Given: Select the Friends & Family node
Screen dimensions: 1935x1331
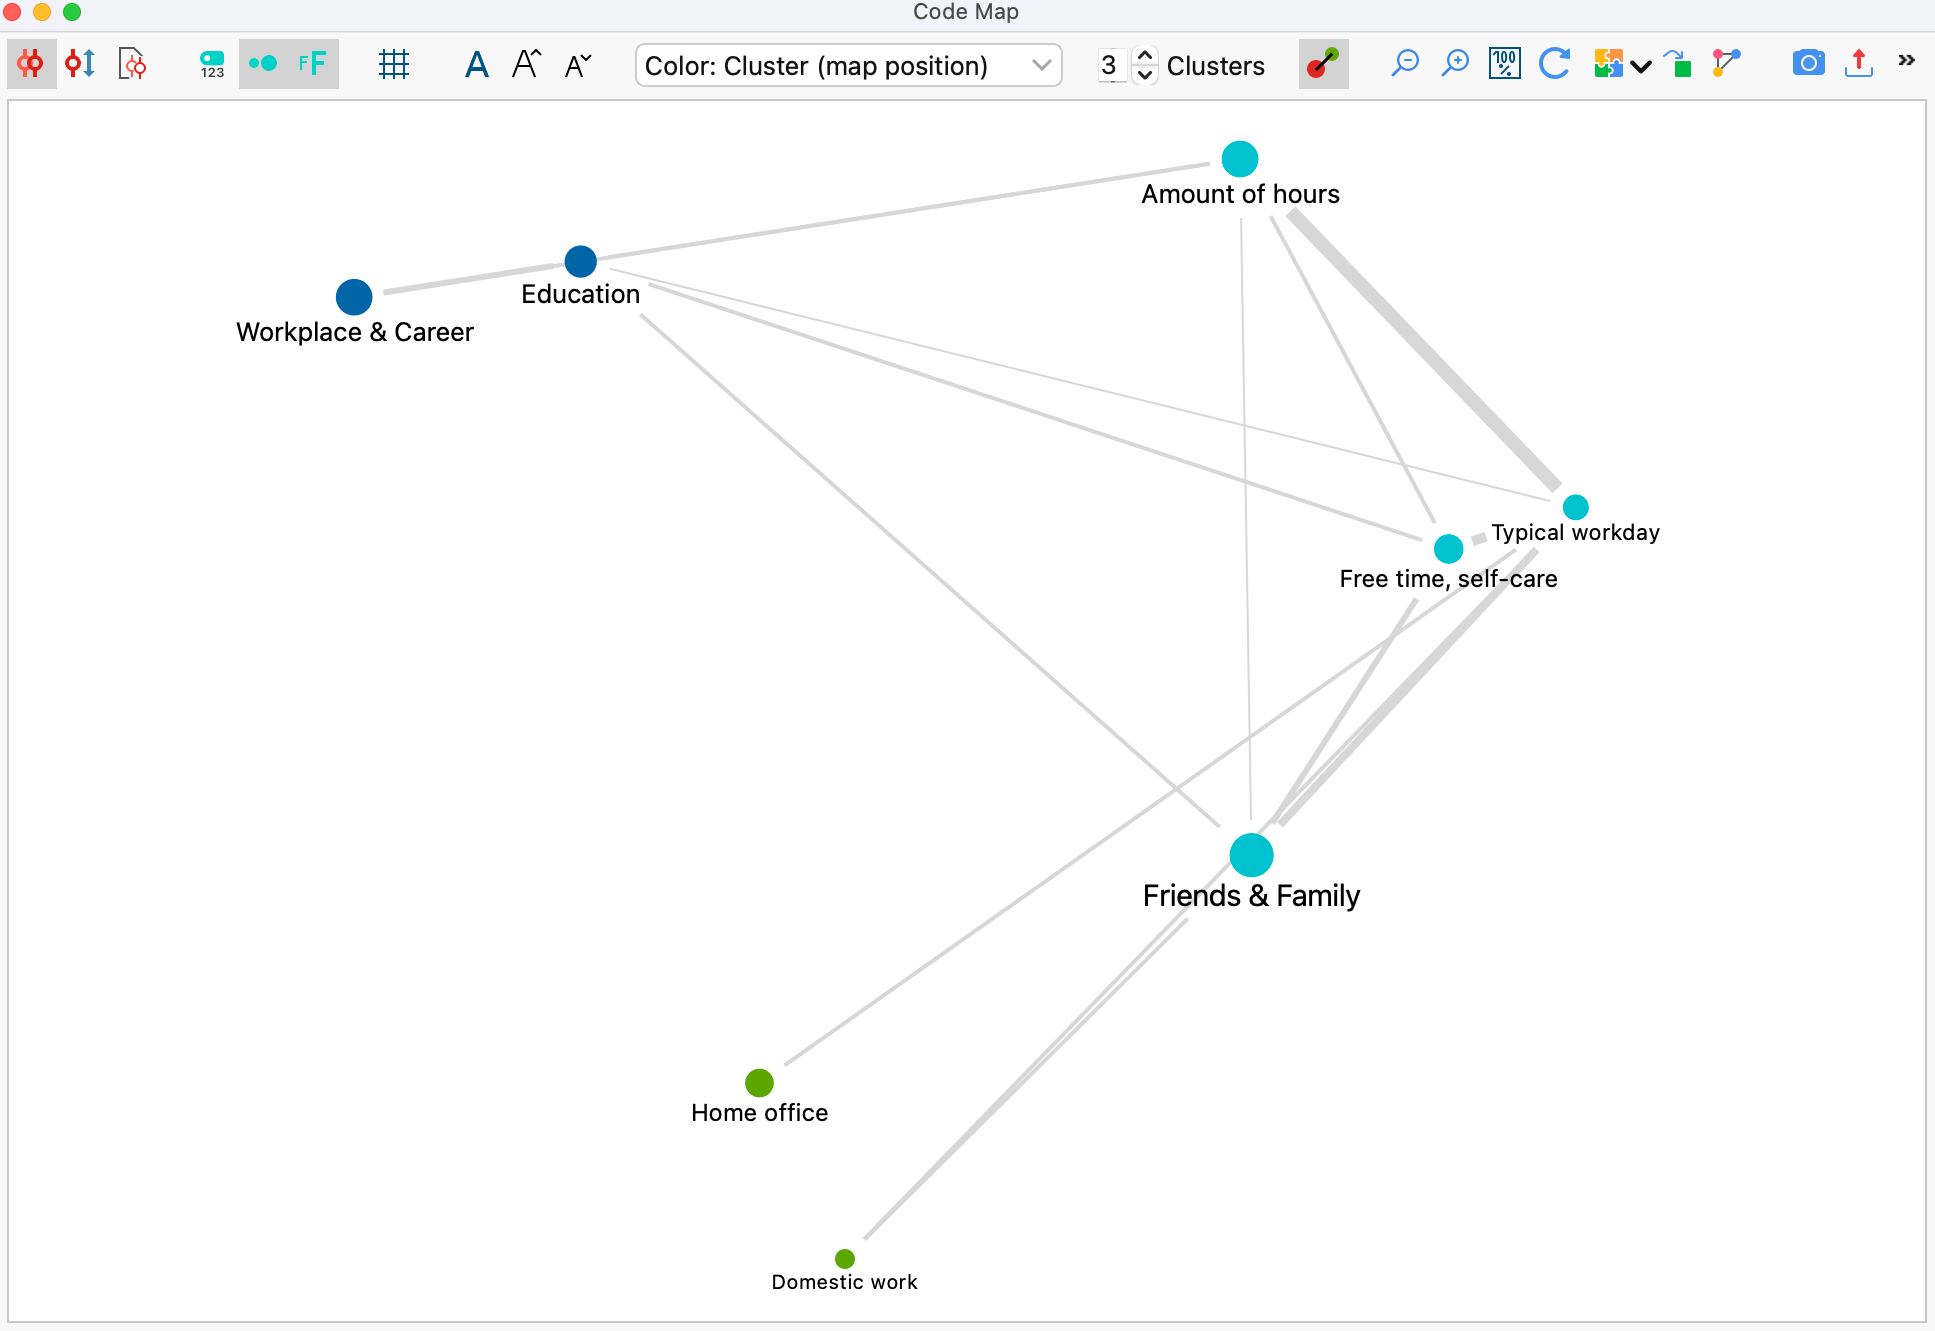Looking at the screenshot, I should [x=1252, y=856].
